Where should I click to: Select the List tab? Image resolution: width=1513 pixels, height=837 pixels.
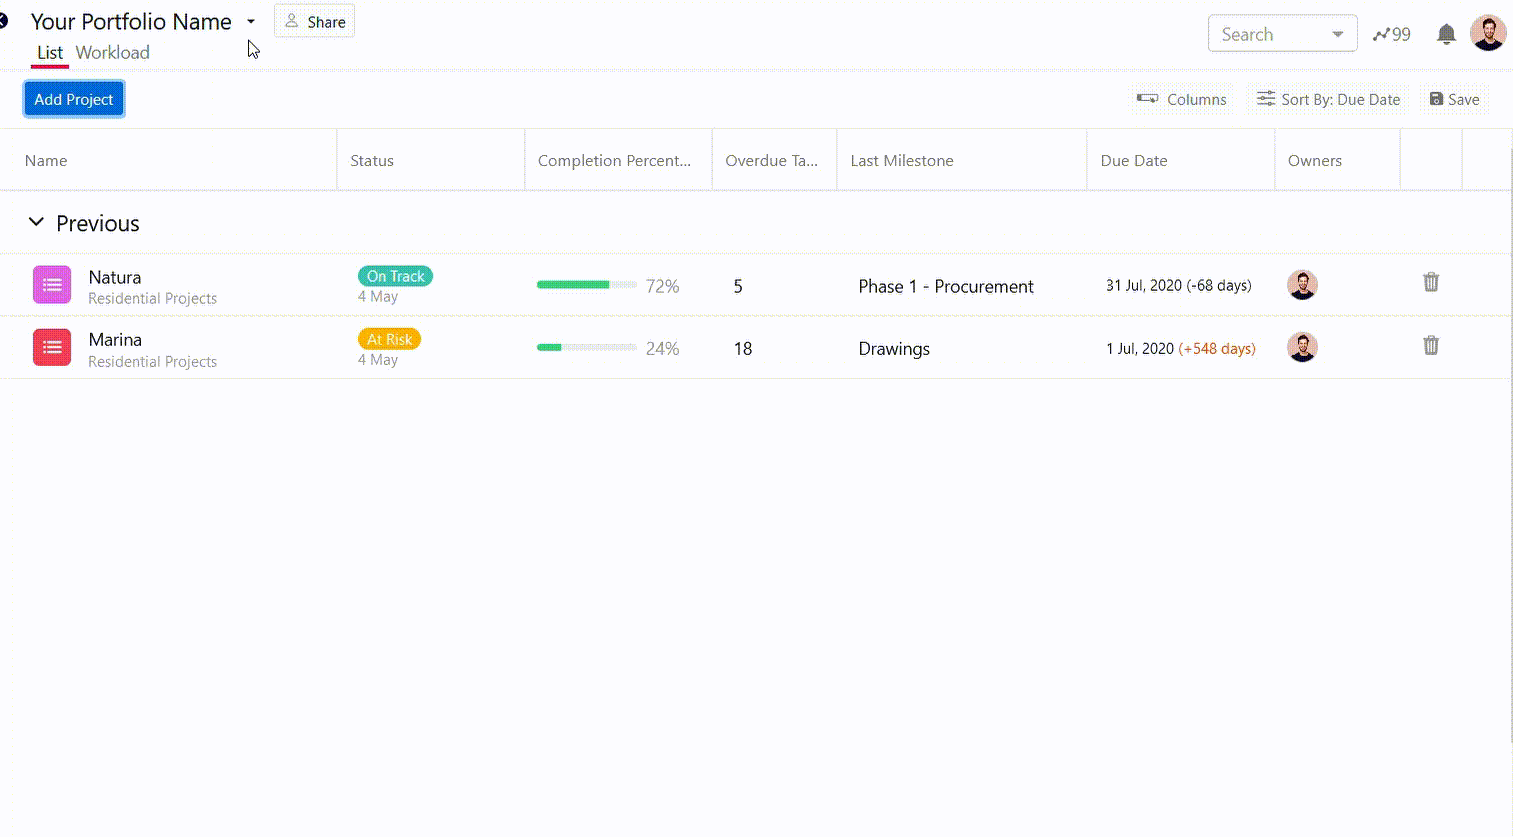point(50,53)
